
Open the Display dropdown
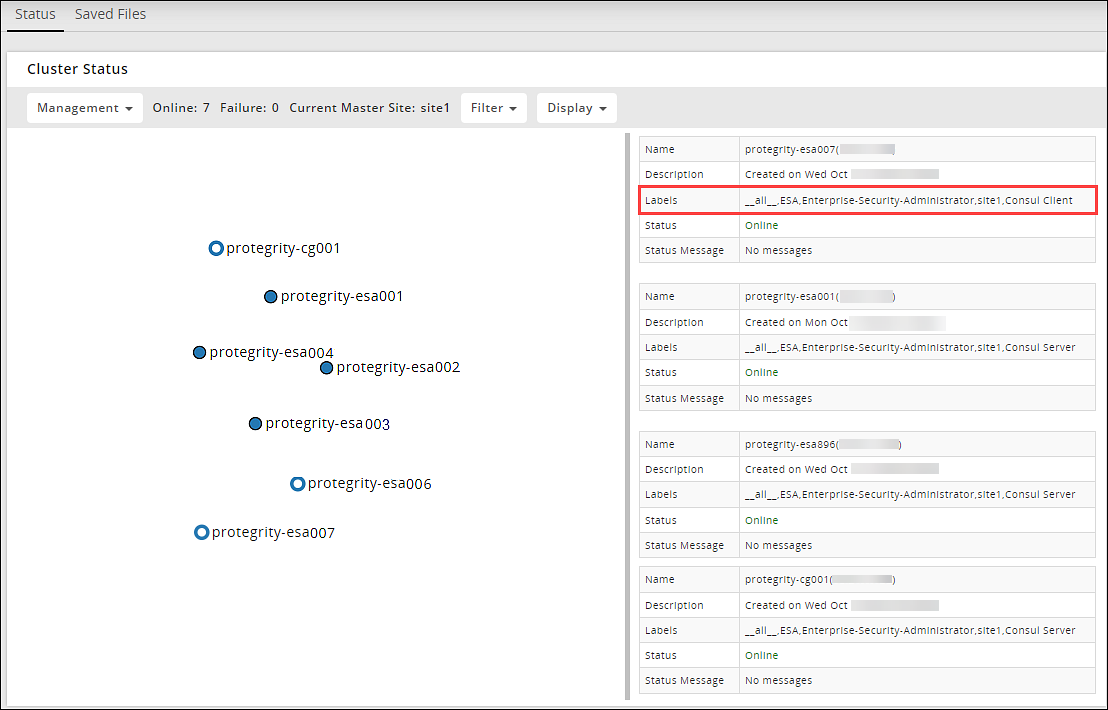(x=576, y=108)
